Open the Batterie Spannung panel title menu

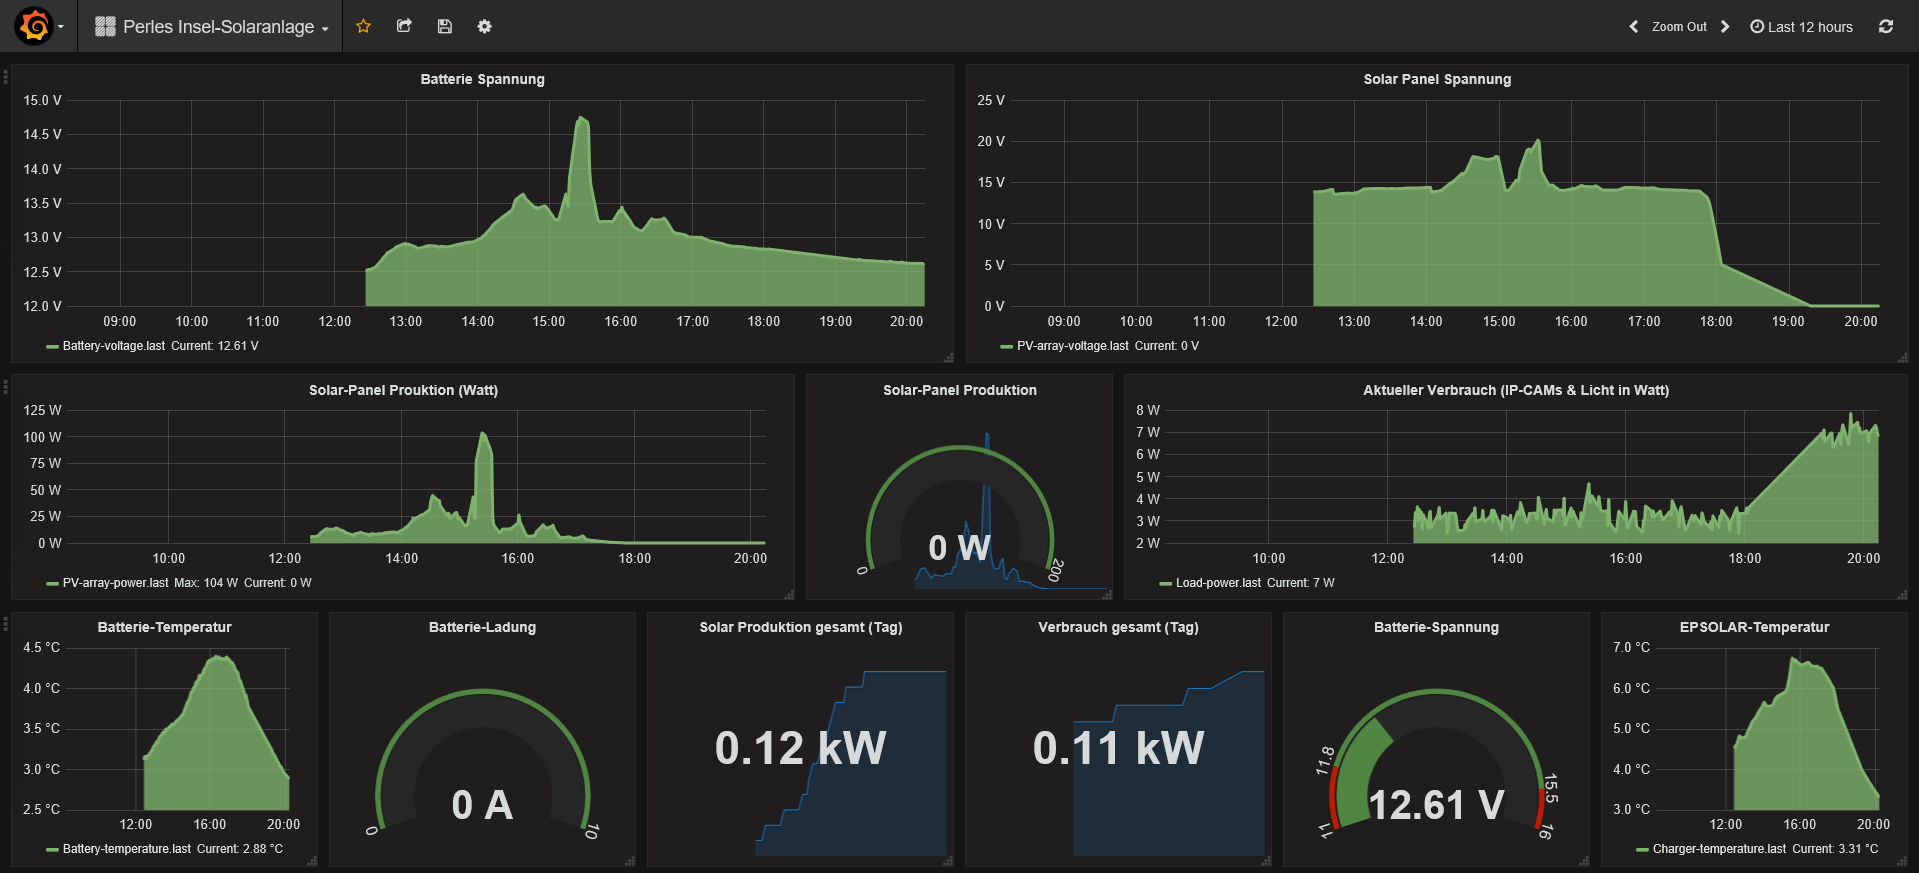(482, 79)
